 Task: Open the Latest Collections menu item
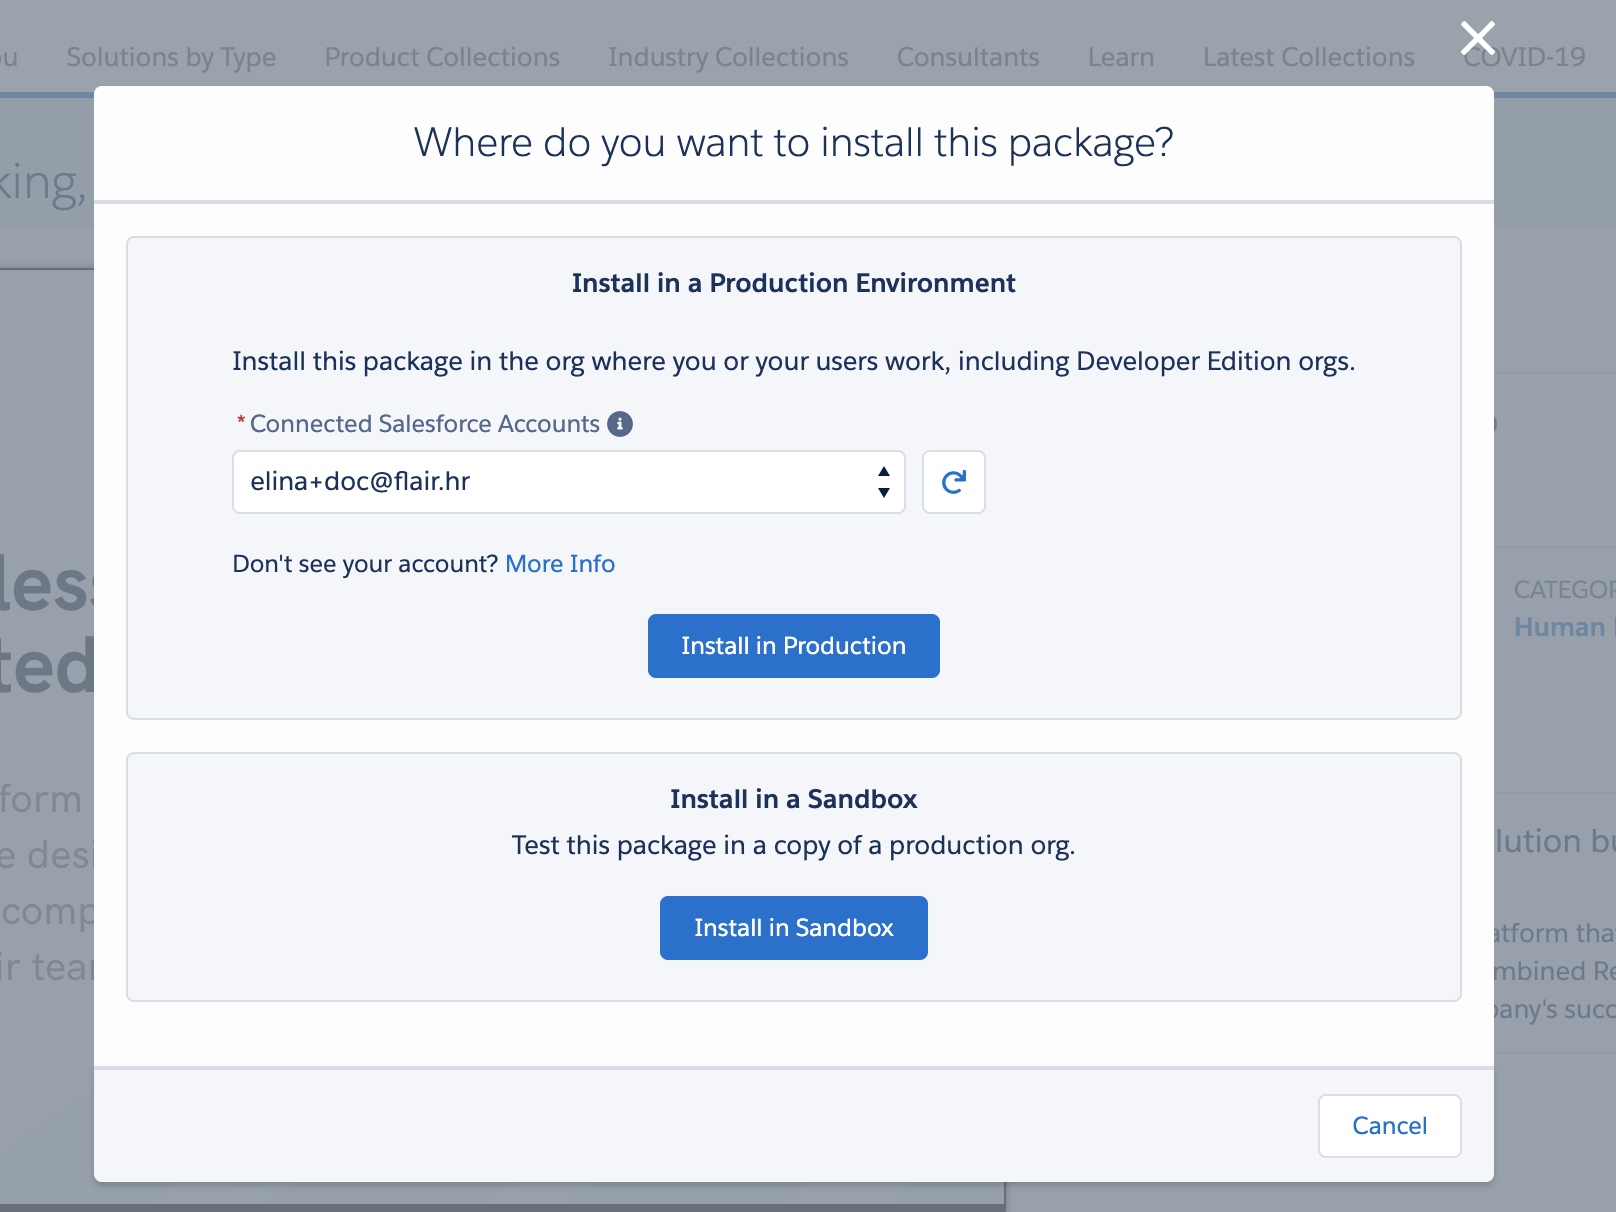(x=1308, y=57)
